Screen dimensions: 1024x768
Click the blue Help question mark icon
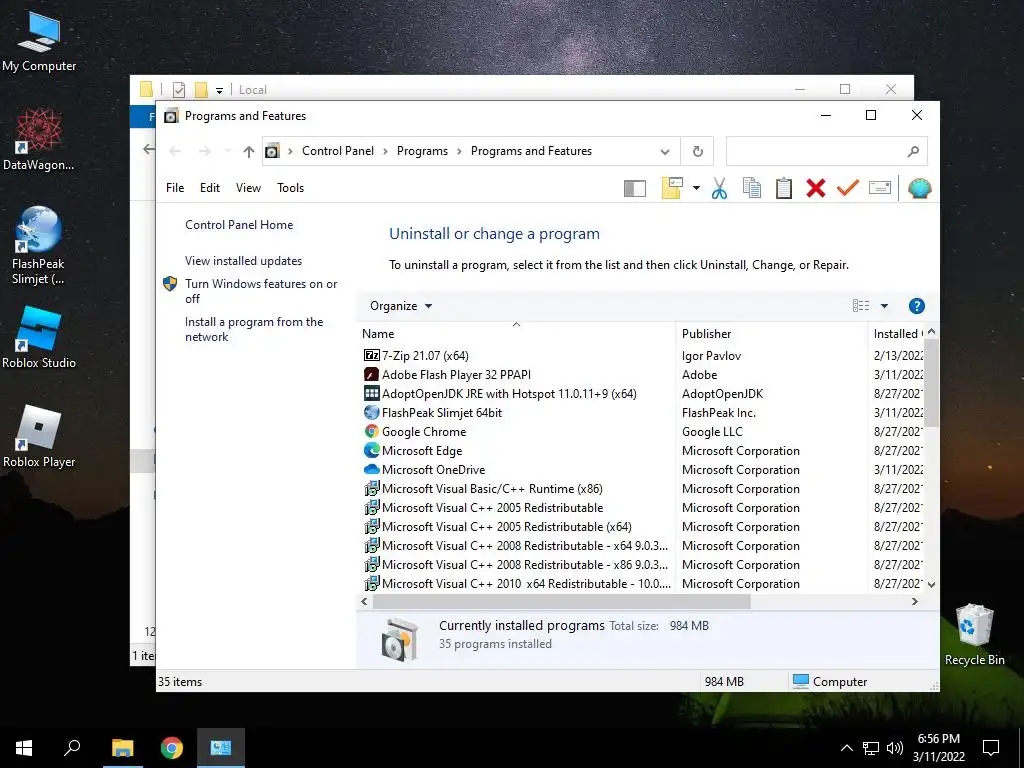917,306
